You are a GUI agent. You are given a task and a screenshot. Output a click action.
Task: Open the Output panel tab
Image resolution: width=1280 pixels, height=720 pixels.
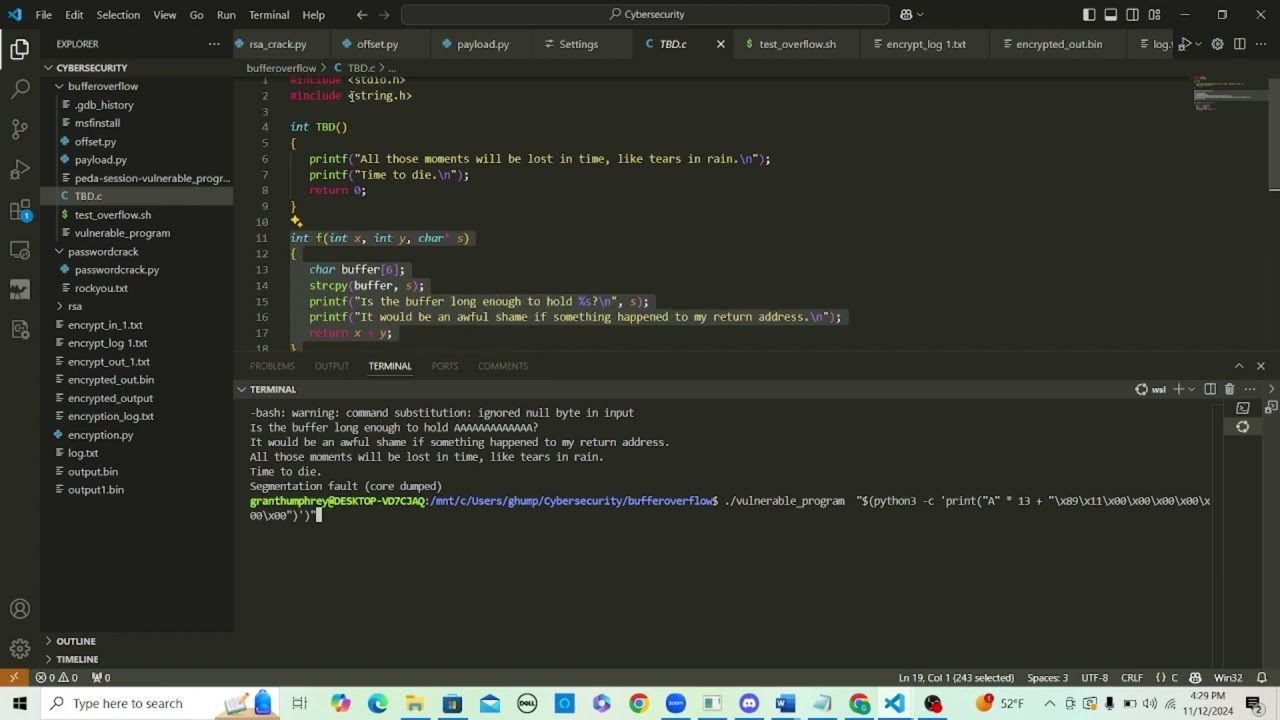331,366
